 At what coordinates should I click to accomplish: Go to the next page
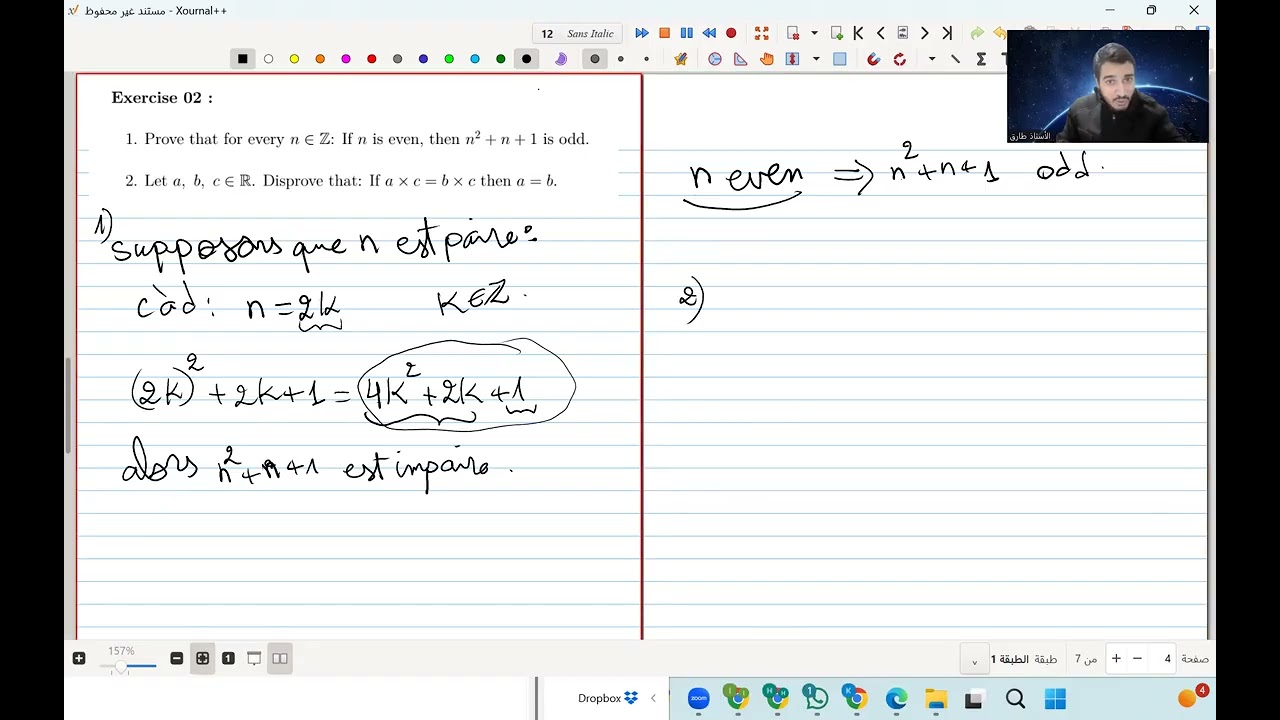pos(925,33)
